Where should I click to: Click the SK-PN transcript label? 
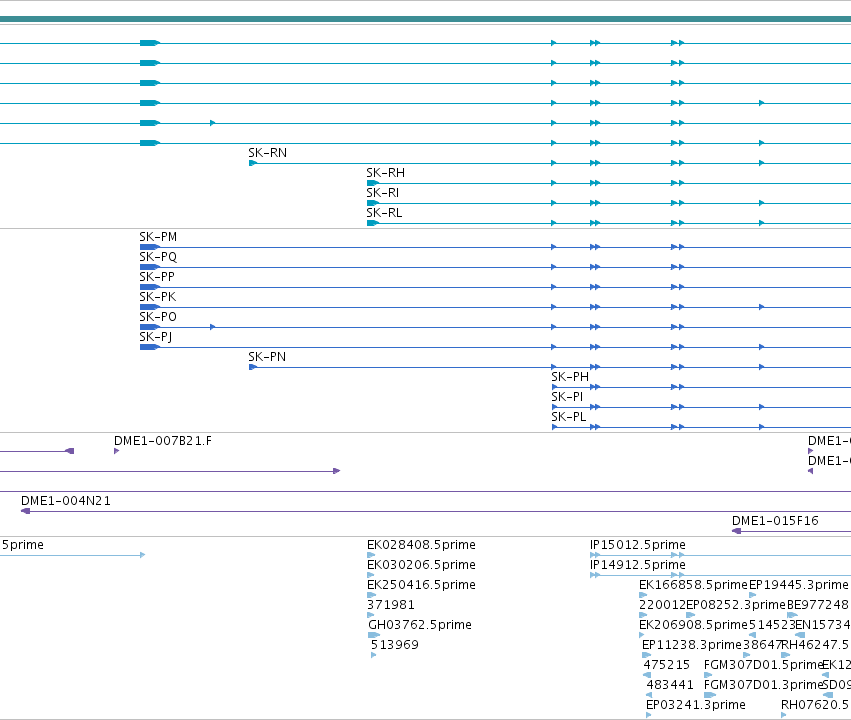pyautogui.click(x=267, y=357)
